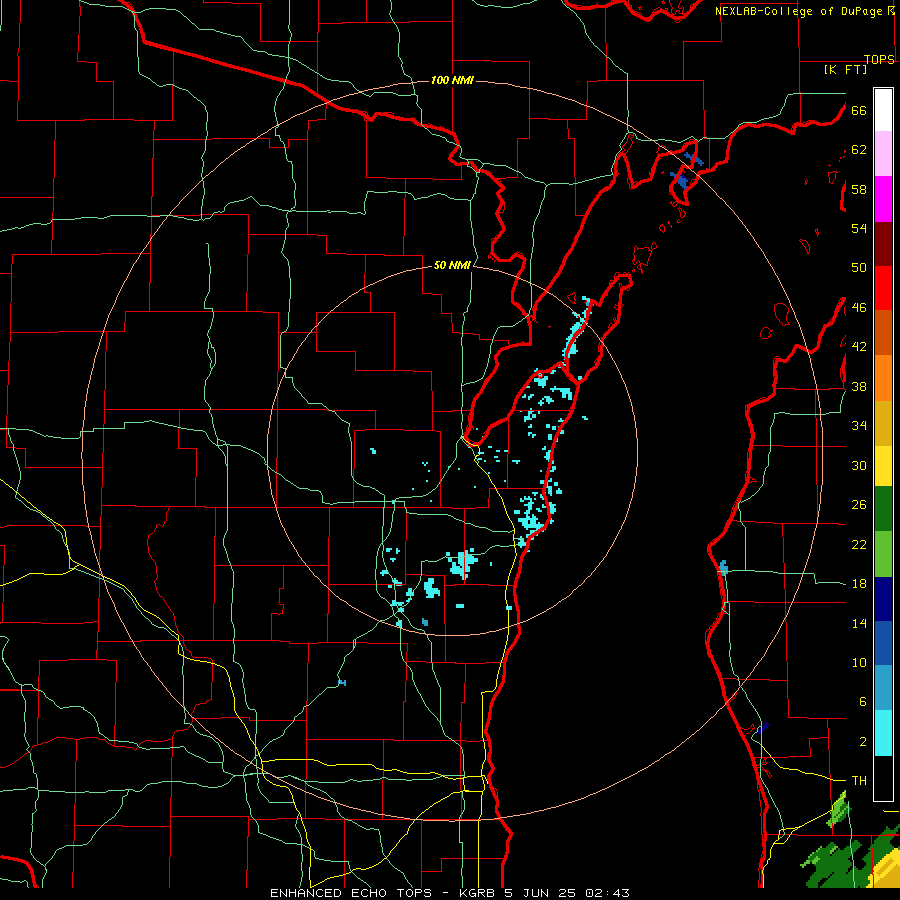Click the light green 22 kft swatch
The height and width of the screenshot is (900, 900).
coord(883,554)
